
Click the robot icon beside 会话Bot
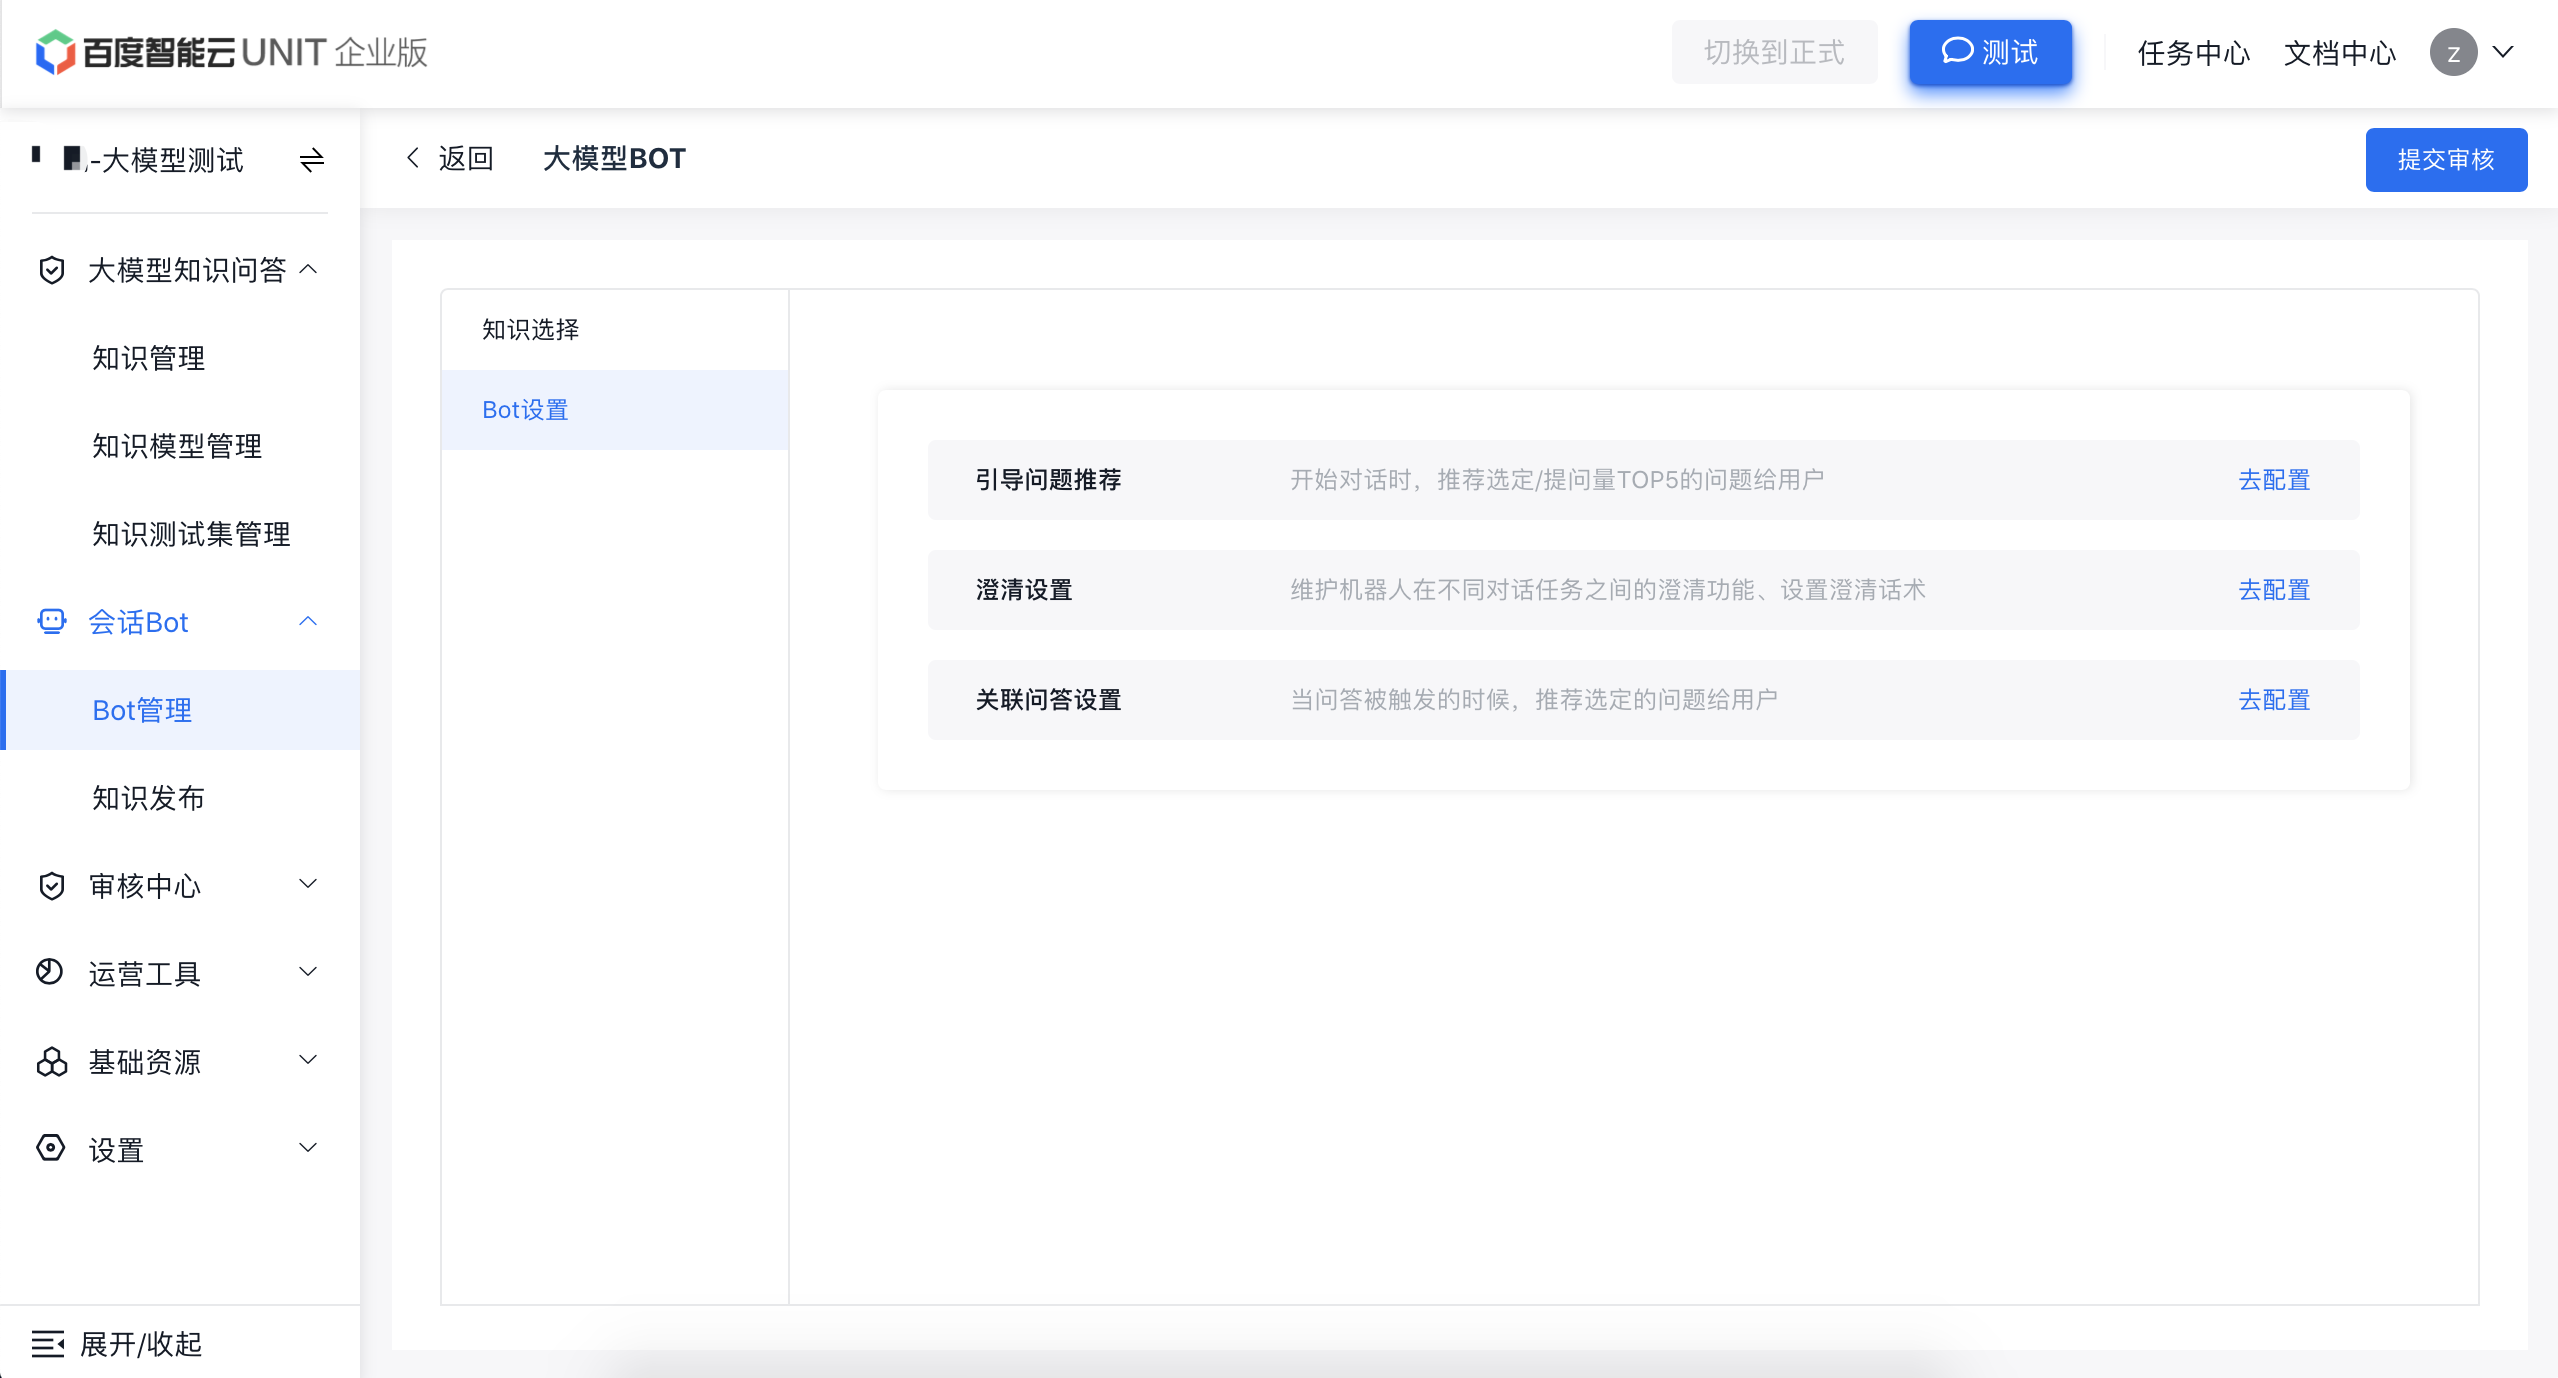pos(51,622)
